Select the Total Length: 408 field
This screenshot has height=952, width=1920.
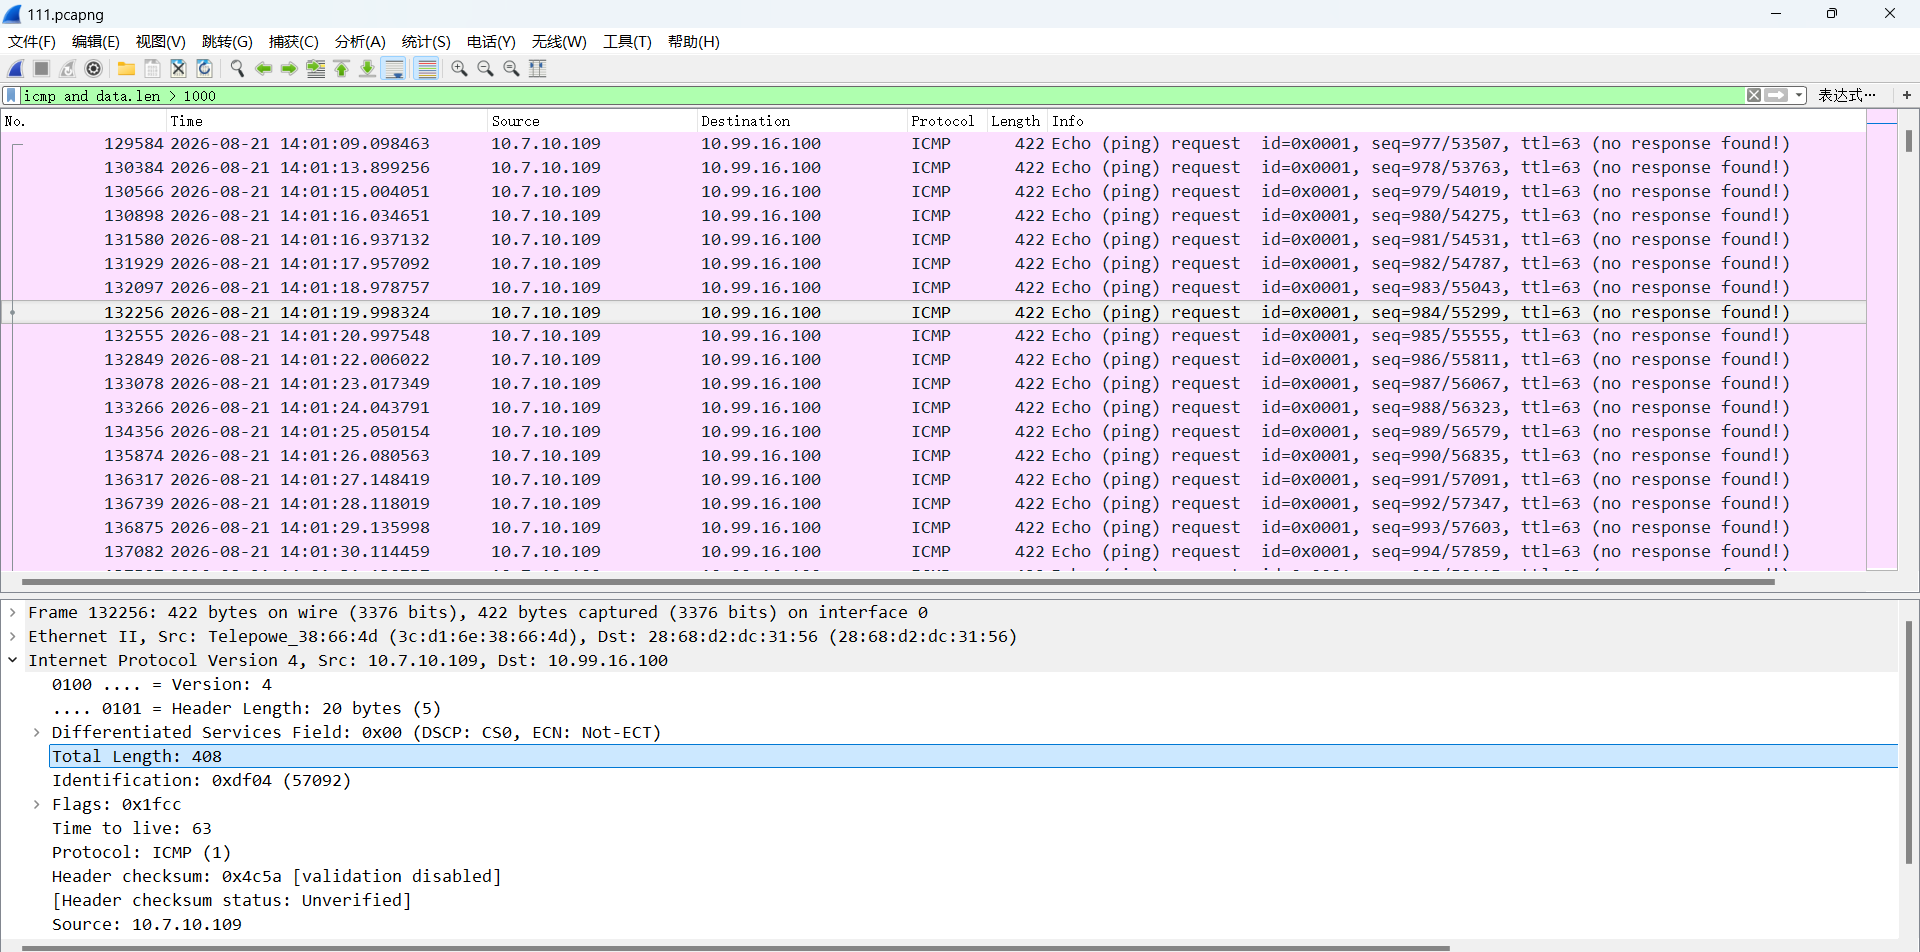(973, 756)
